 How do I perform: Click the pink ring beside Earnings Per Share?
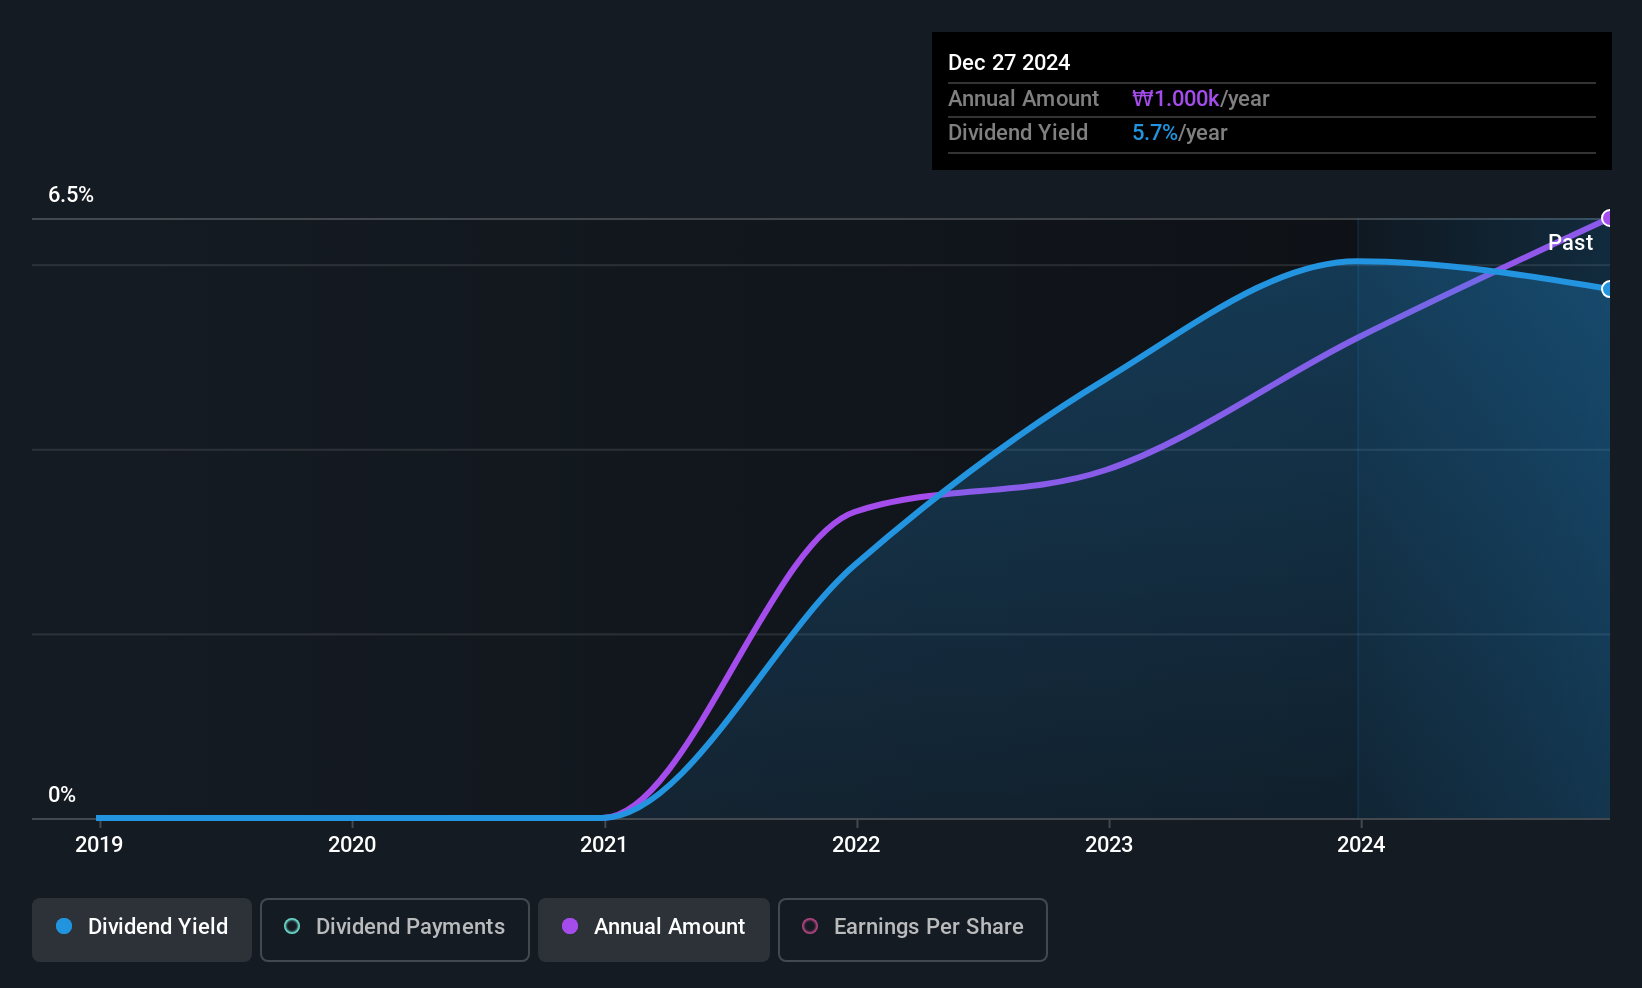(810, 926)
